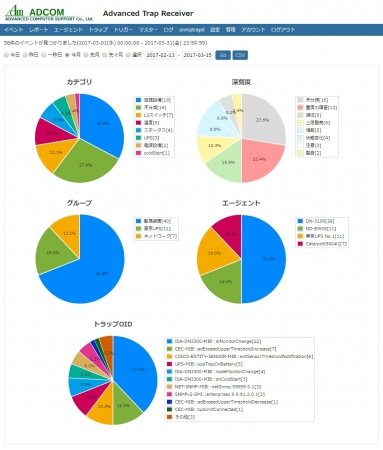Image resolution: width=383 pixels, height=450 pixels.
Task: Open the 設定 menu
Action: click(215, 30)
